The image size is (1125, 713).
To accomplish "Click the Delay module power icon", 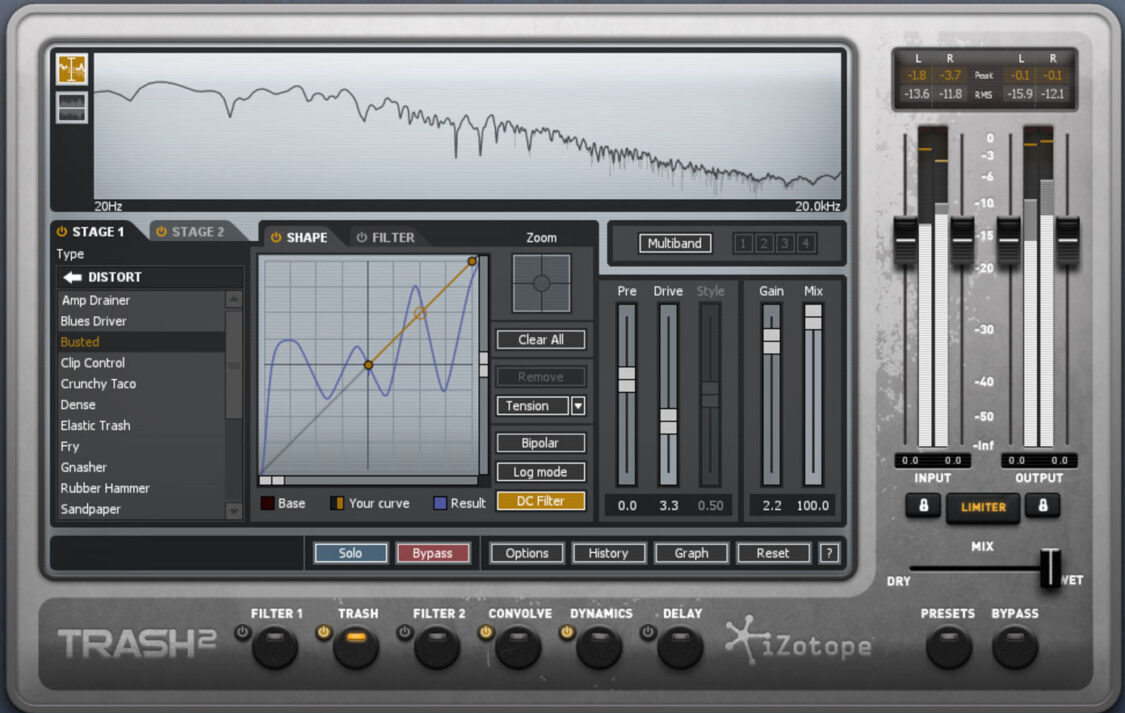I will click(x=648, y=631).
